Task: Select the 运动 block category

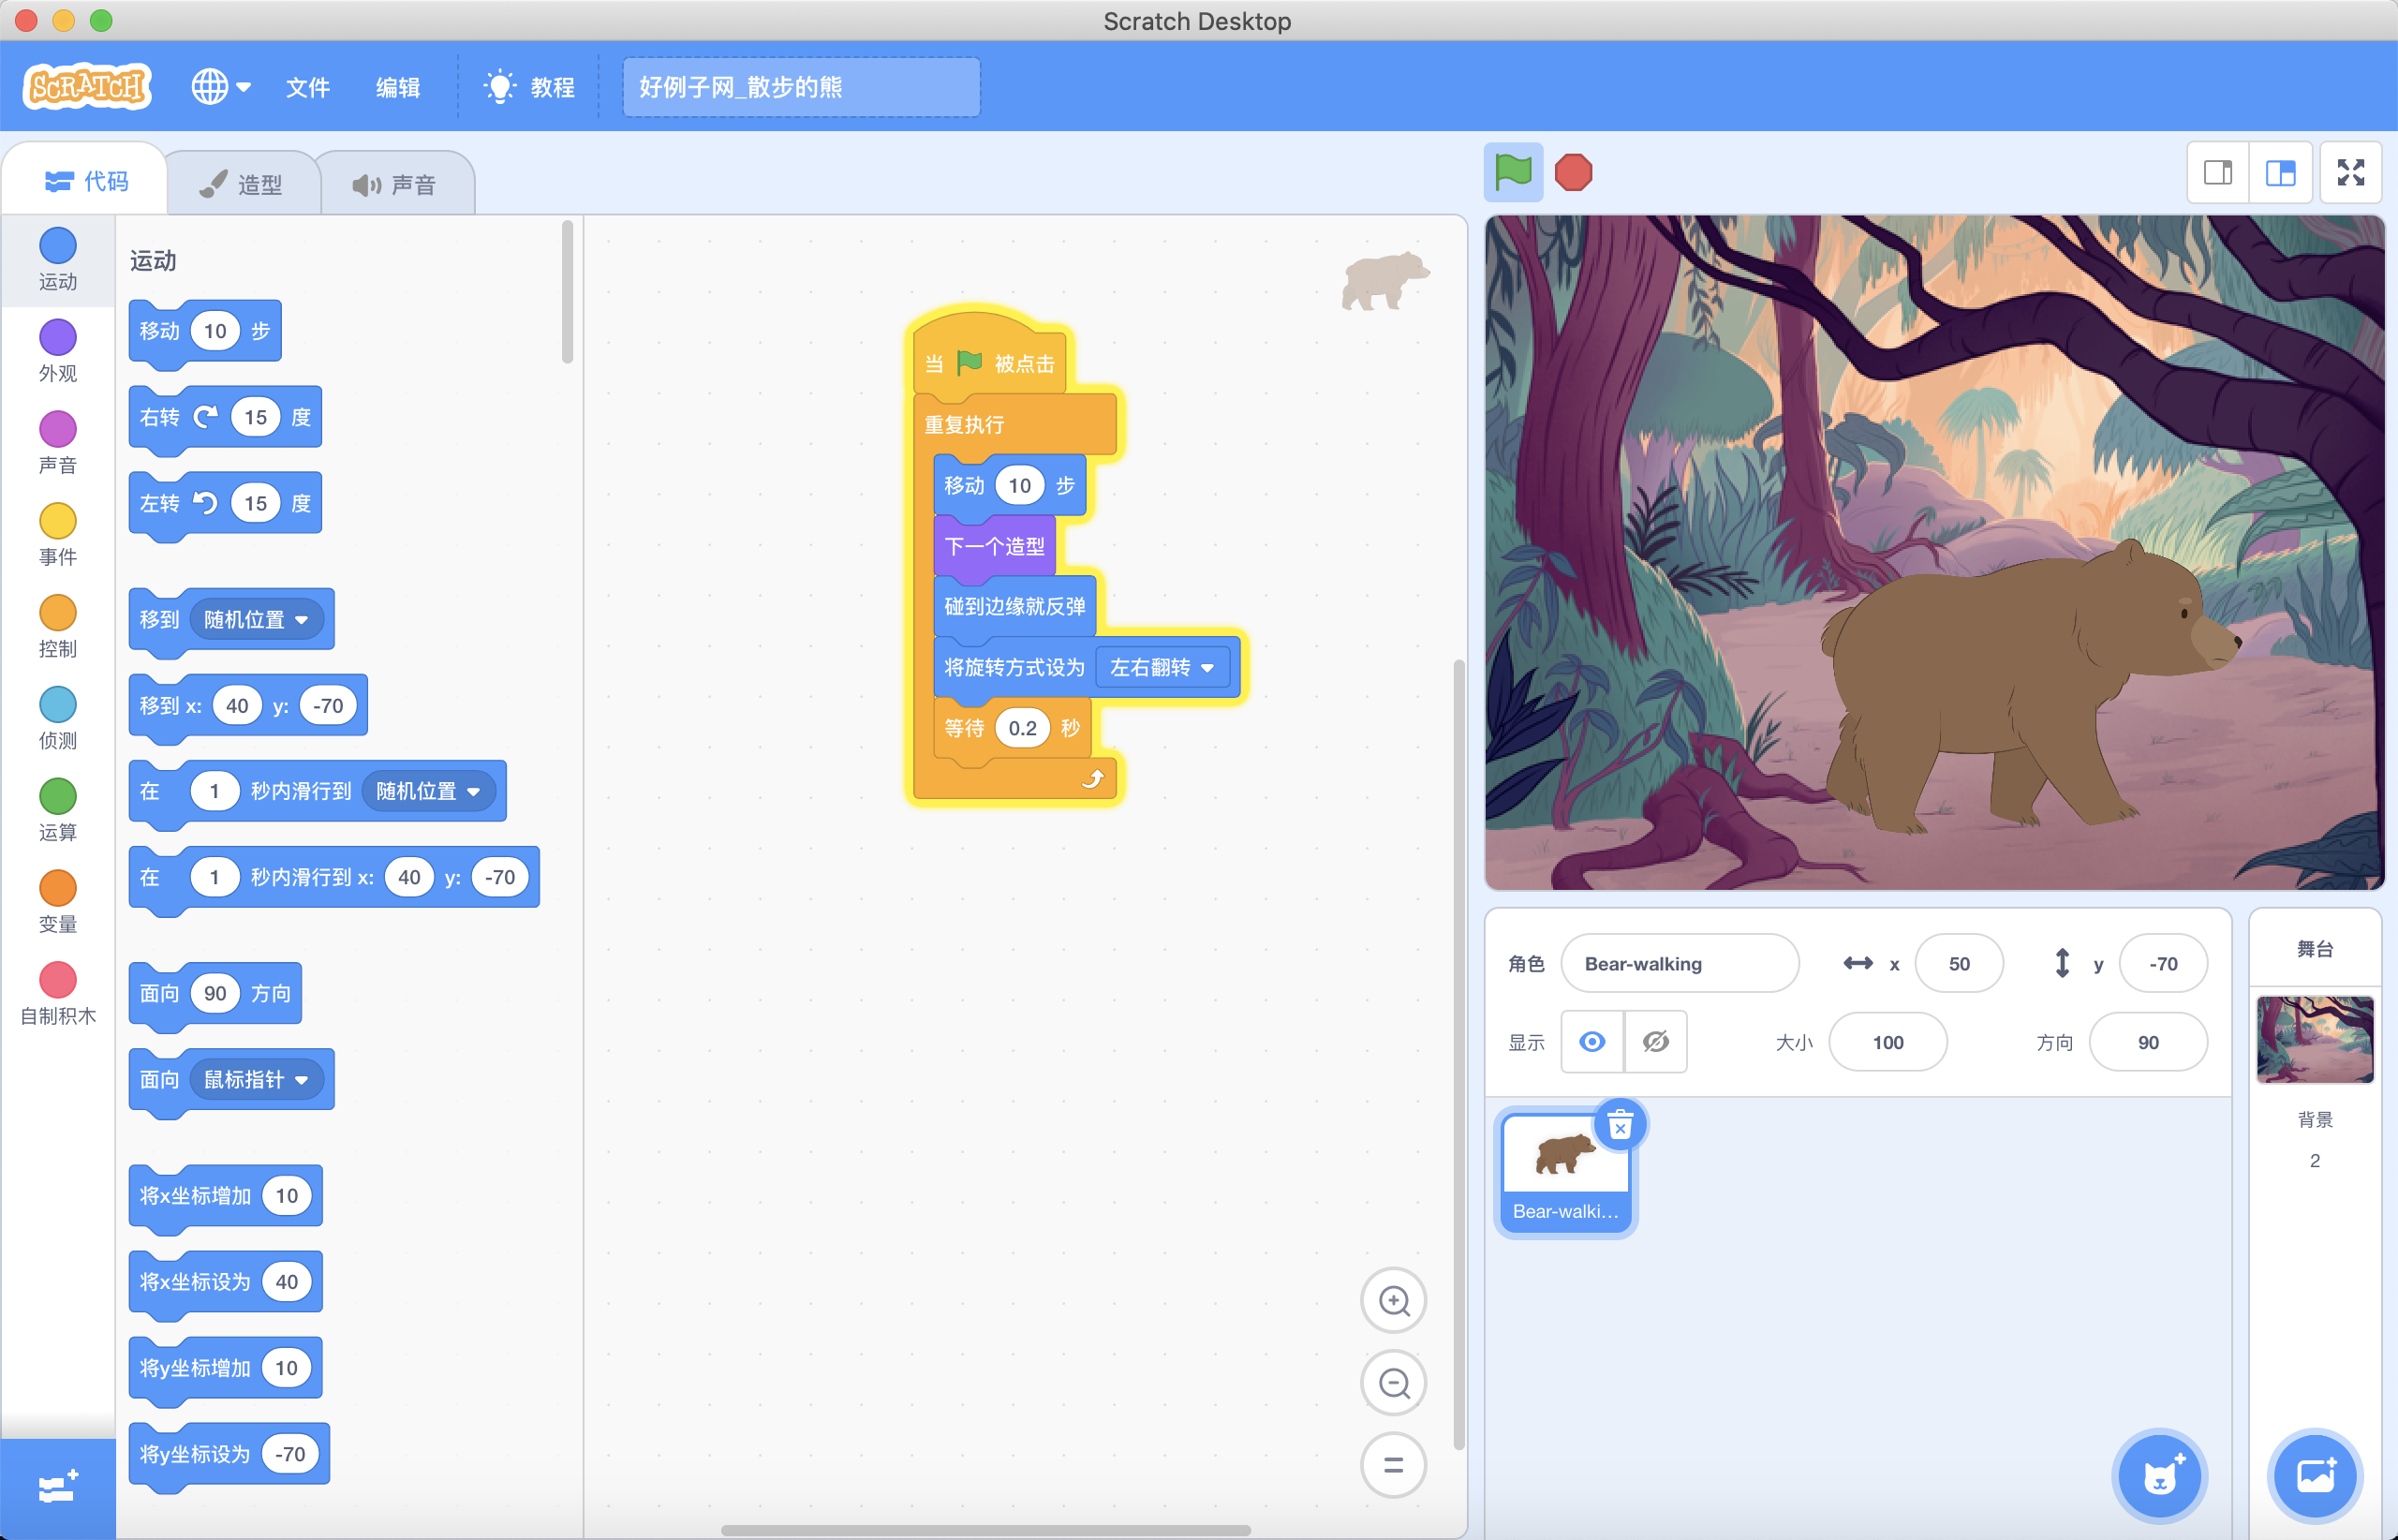Action: pos(58,259)
